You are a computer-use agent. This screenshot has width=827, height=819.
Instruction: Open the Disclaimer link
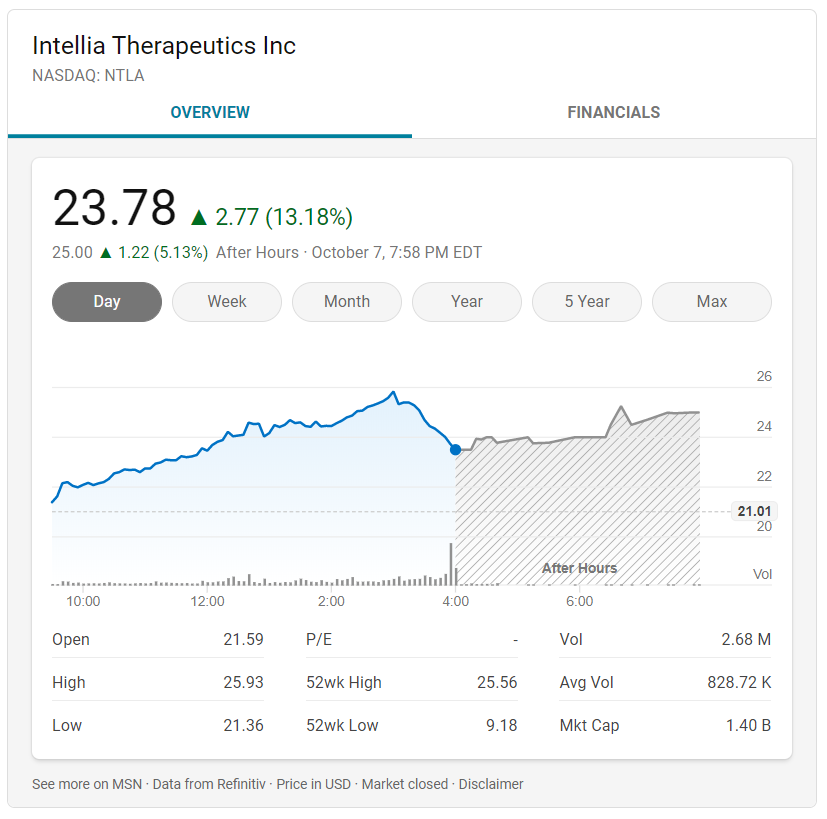tap(490, 784)
